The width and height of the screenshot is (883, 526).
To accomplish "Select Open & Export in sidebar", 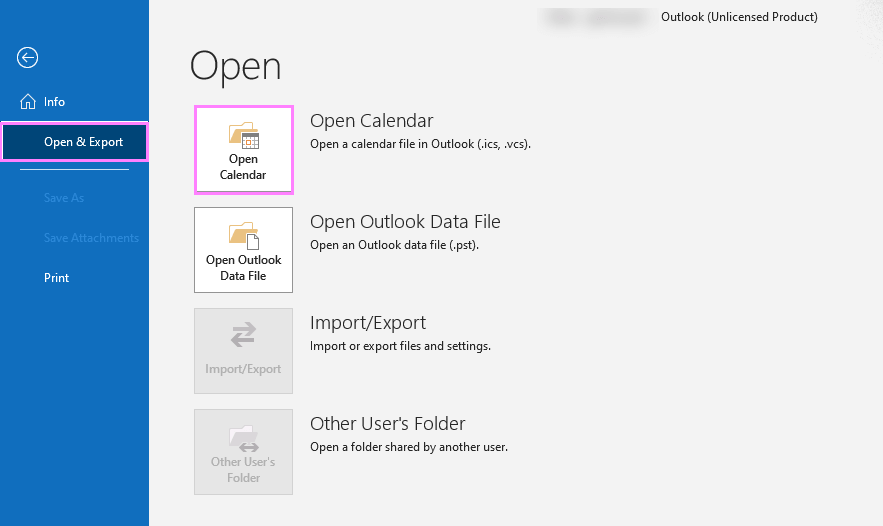I will [74, 142].
